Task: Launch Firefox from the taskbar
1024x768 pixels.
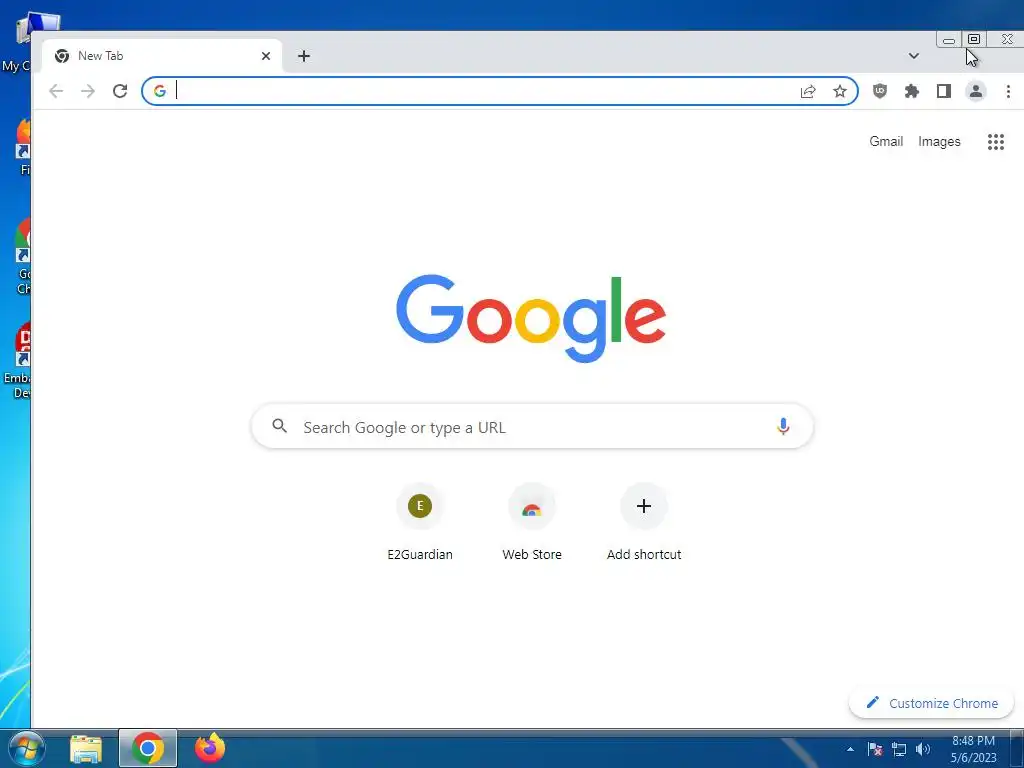Action: pyautogui.click(x=210, y=748)
